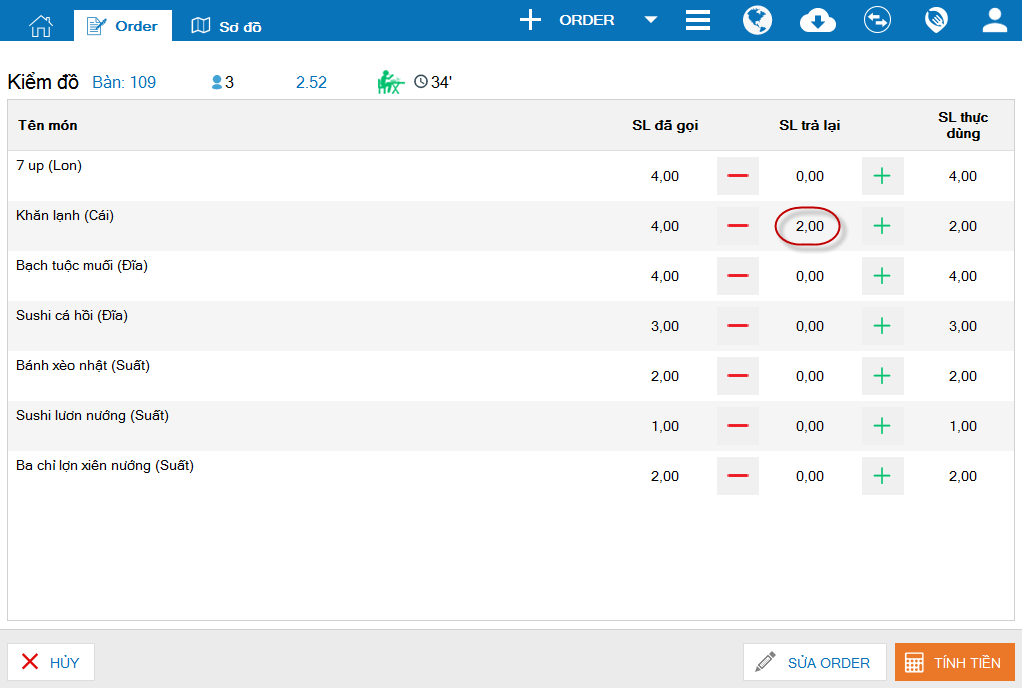1022x688 pixels.
Task: Select the 7 up (Lon) item name
Action: click(x=49, y=165)
